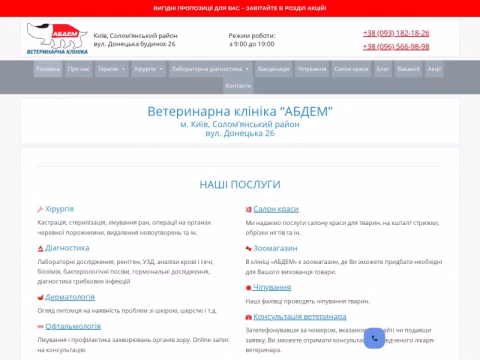
Task: Select Салон краси in the navigation bar
Action: pyautogui.click(x=351, y=69)
